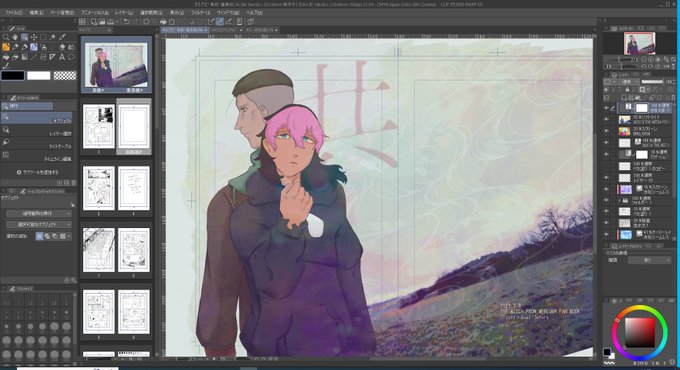Image resolution: width=680 pixels, height=370 pixels.
Task: Select オブジェクト sub tool
Action: [x=36, y=118]
